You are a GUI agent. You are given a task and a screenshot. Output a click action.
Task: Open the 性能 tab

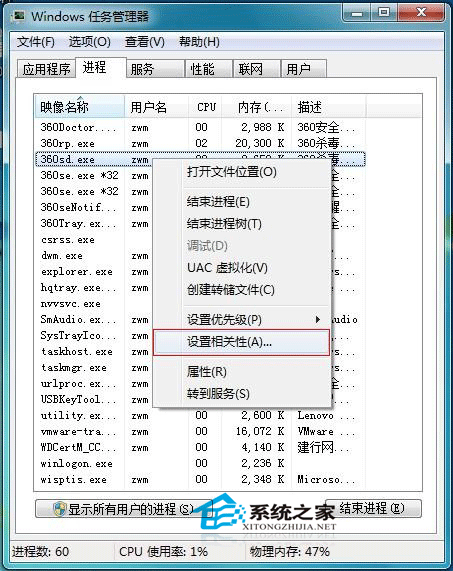[209, 69]
